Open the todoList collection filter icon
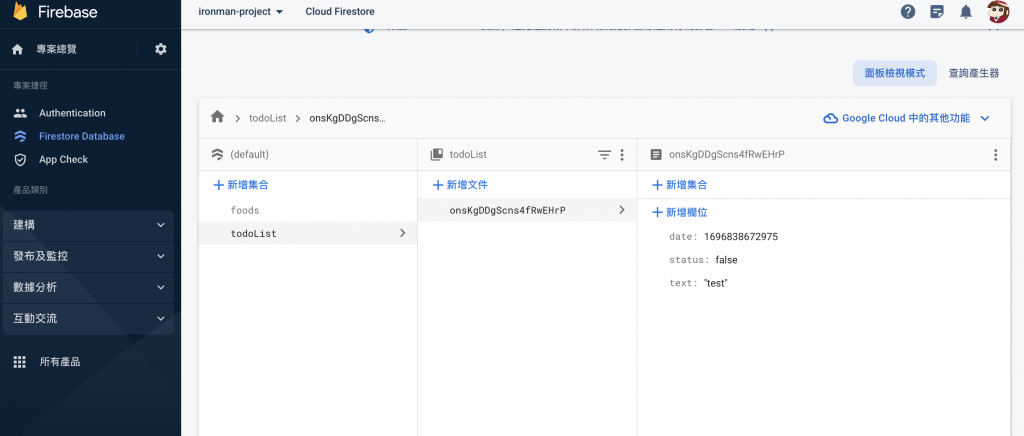Viewport: 1024px width, 436px height. [604, 155]
